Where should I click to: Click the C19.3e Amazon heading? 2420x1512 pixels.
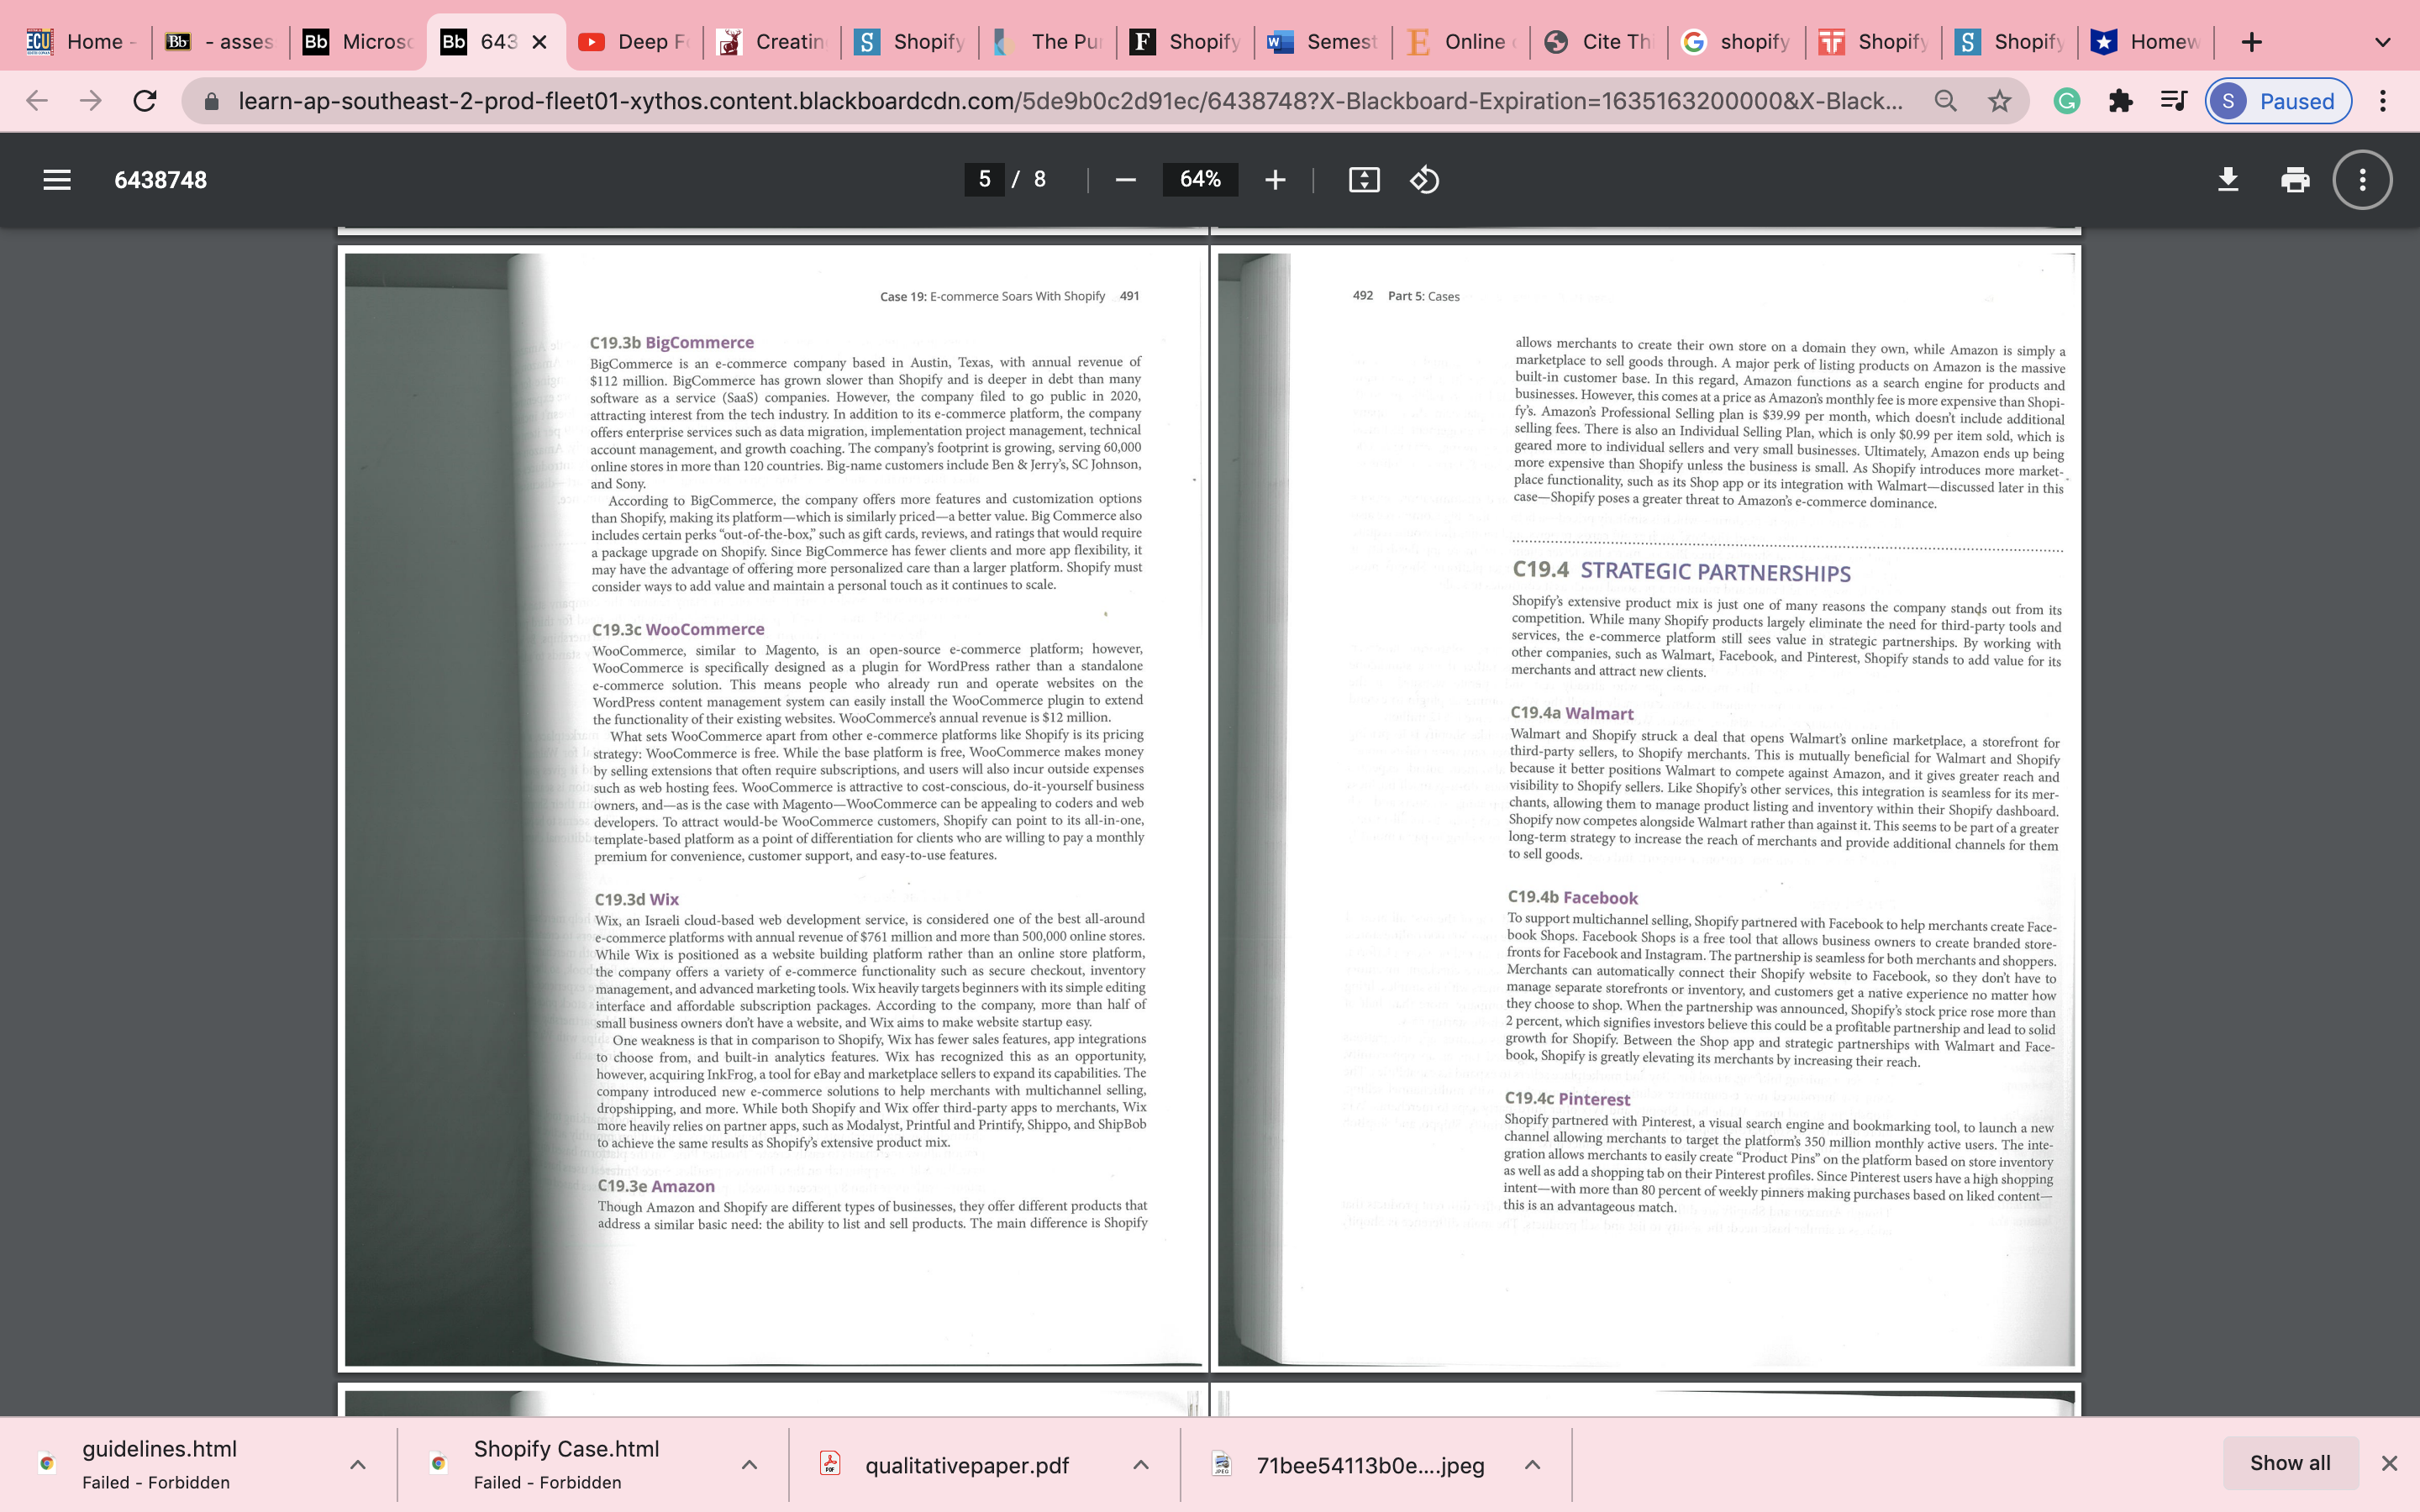pyautogui.click(x=656, y=1186)
